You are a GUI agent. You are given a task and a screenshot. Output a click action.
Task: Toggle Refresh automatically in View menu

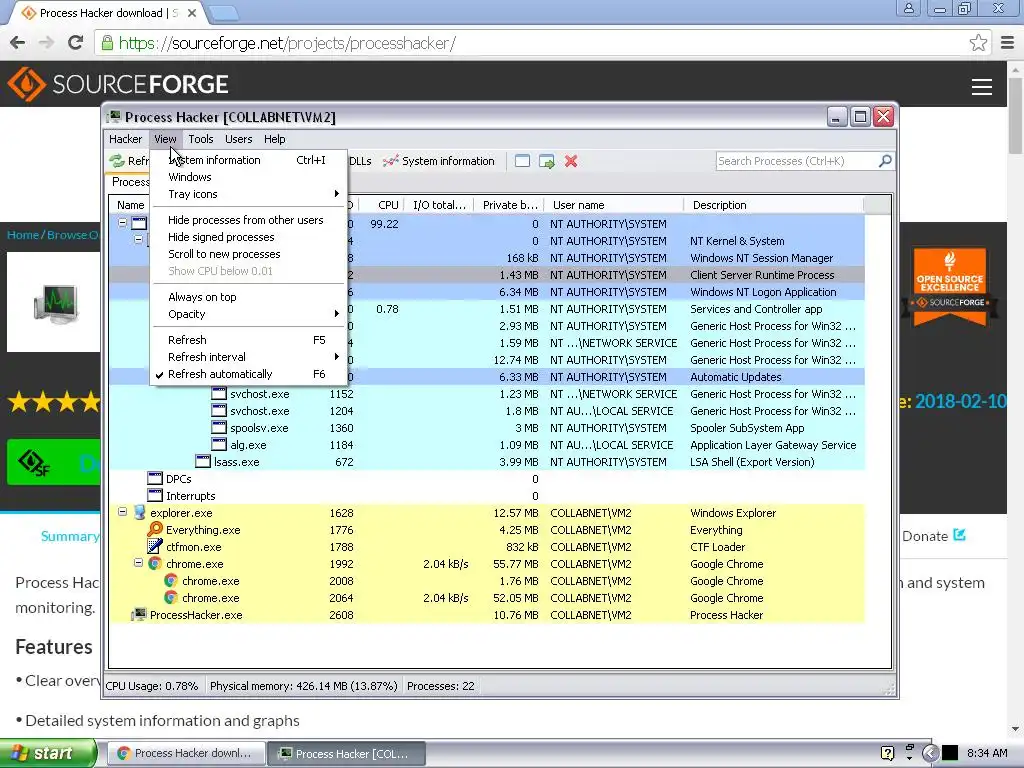point(247,374)
